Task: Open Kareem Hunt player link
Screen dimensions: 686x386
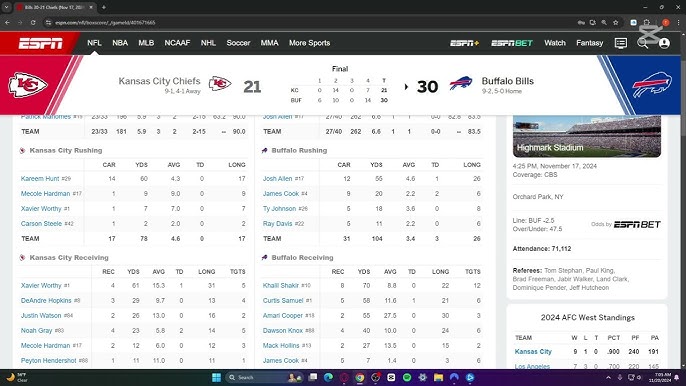Action: point(40,179)
